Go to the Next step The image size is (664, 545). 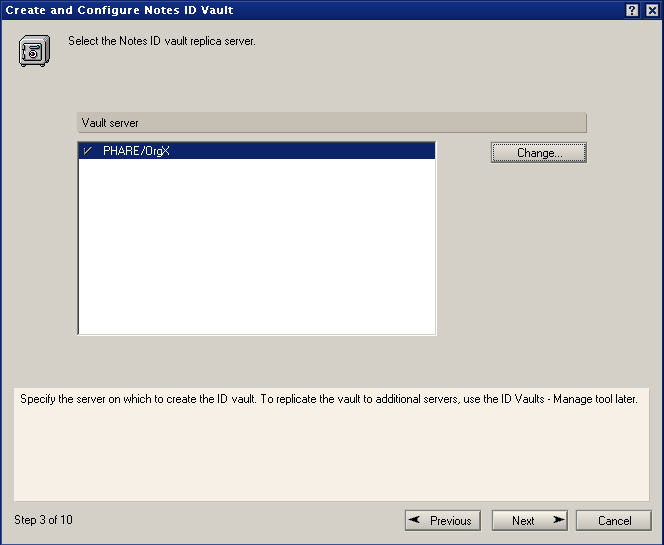click(529, 520)
